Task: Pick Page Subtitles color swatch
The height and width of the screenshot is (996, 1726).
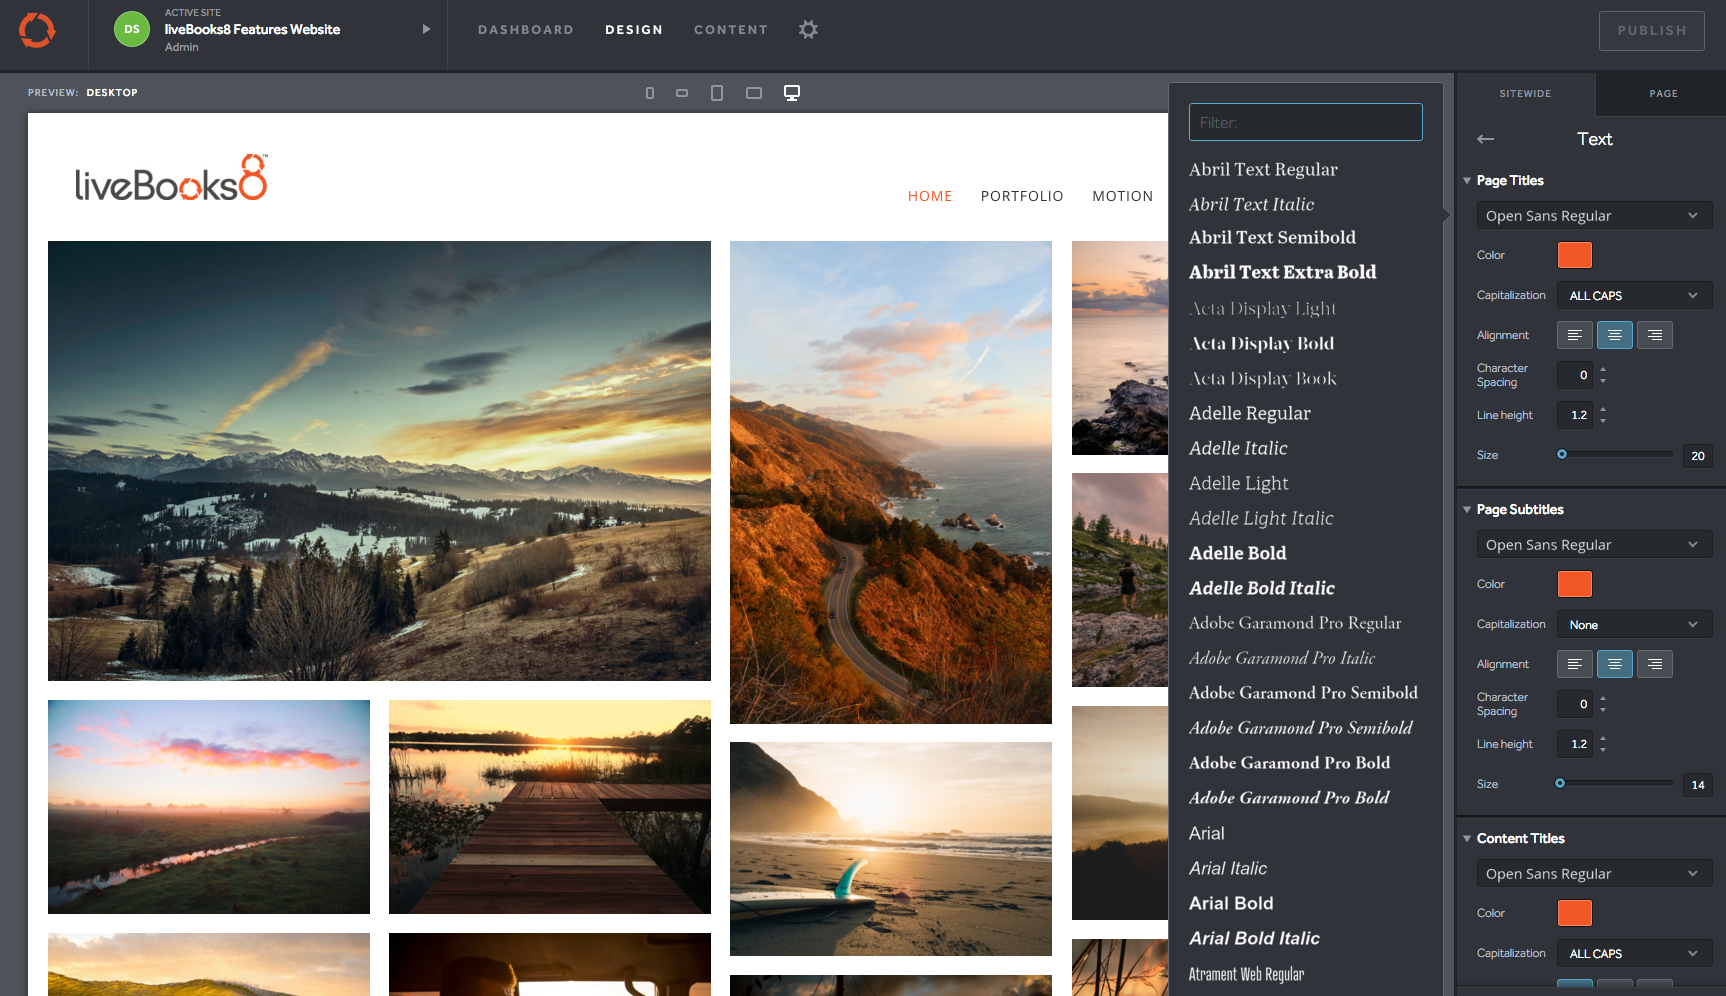Action: [1575, 584]
